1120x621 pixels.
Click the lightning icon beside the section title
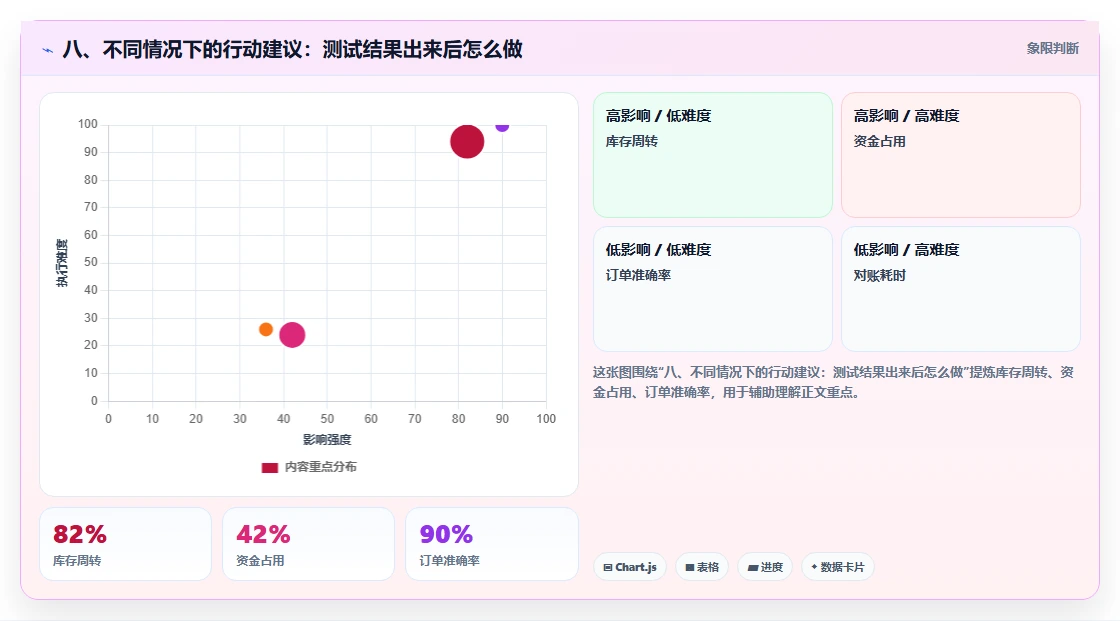[48, 50]
